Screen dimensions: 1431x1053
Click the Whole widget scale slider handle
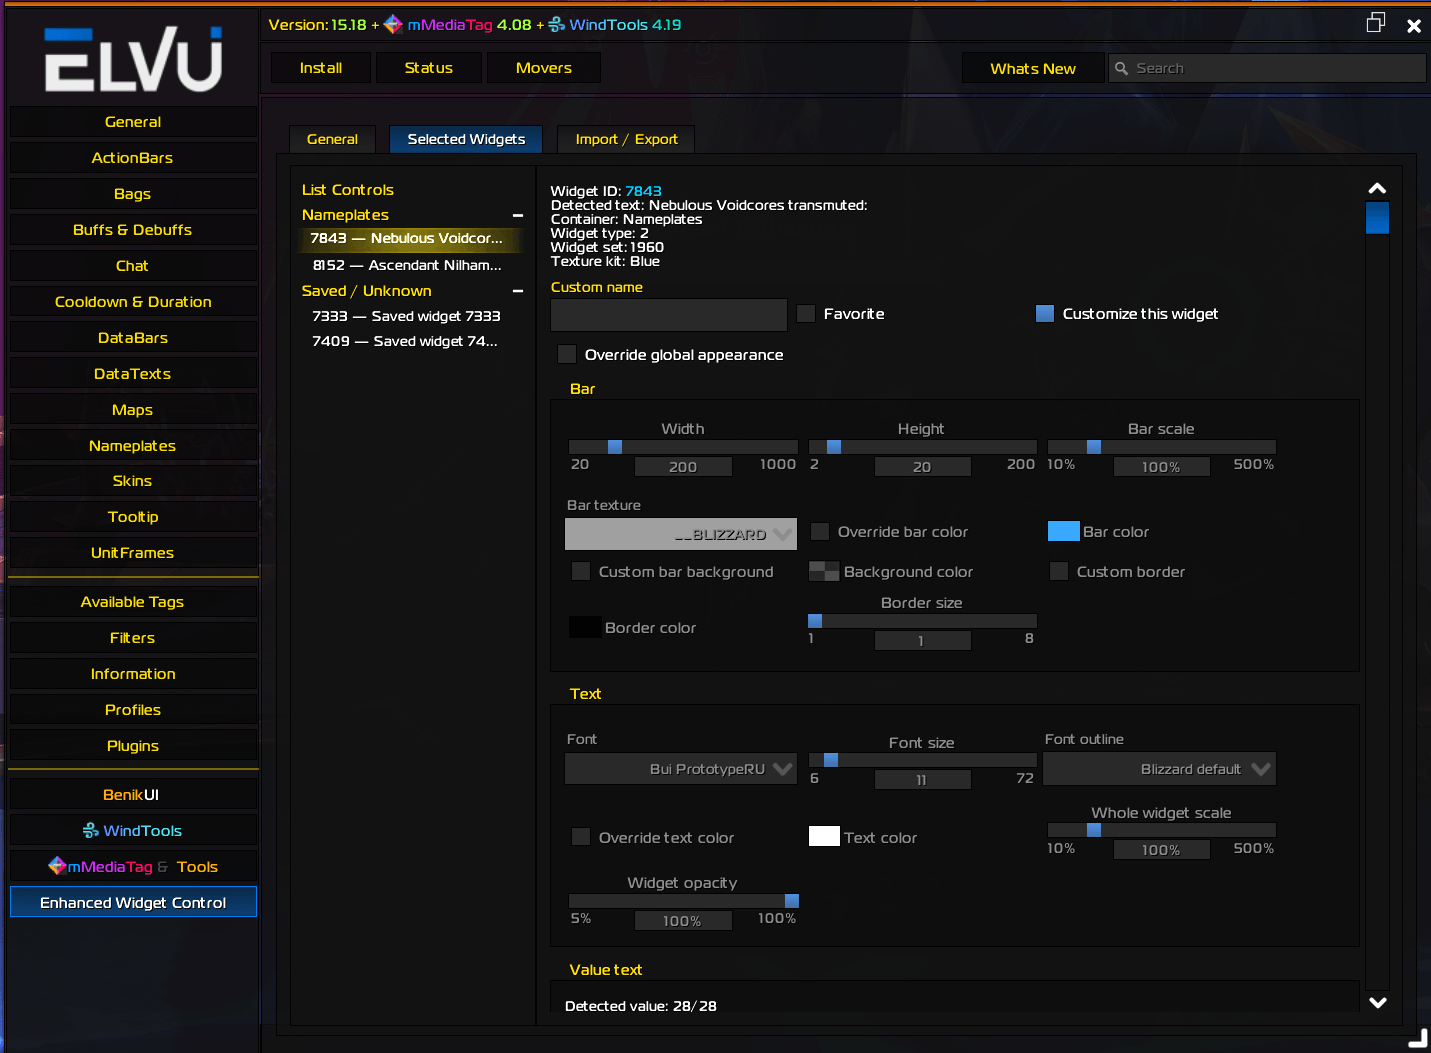point(1094,830)
